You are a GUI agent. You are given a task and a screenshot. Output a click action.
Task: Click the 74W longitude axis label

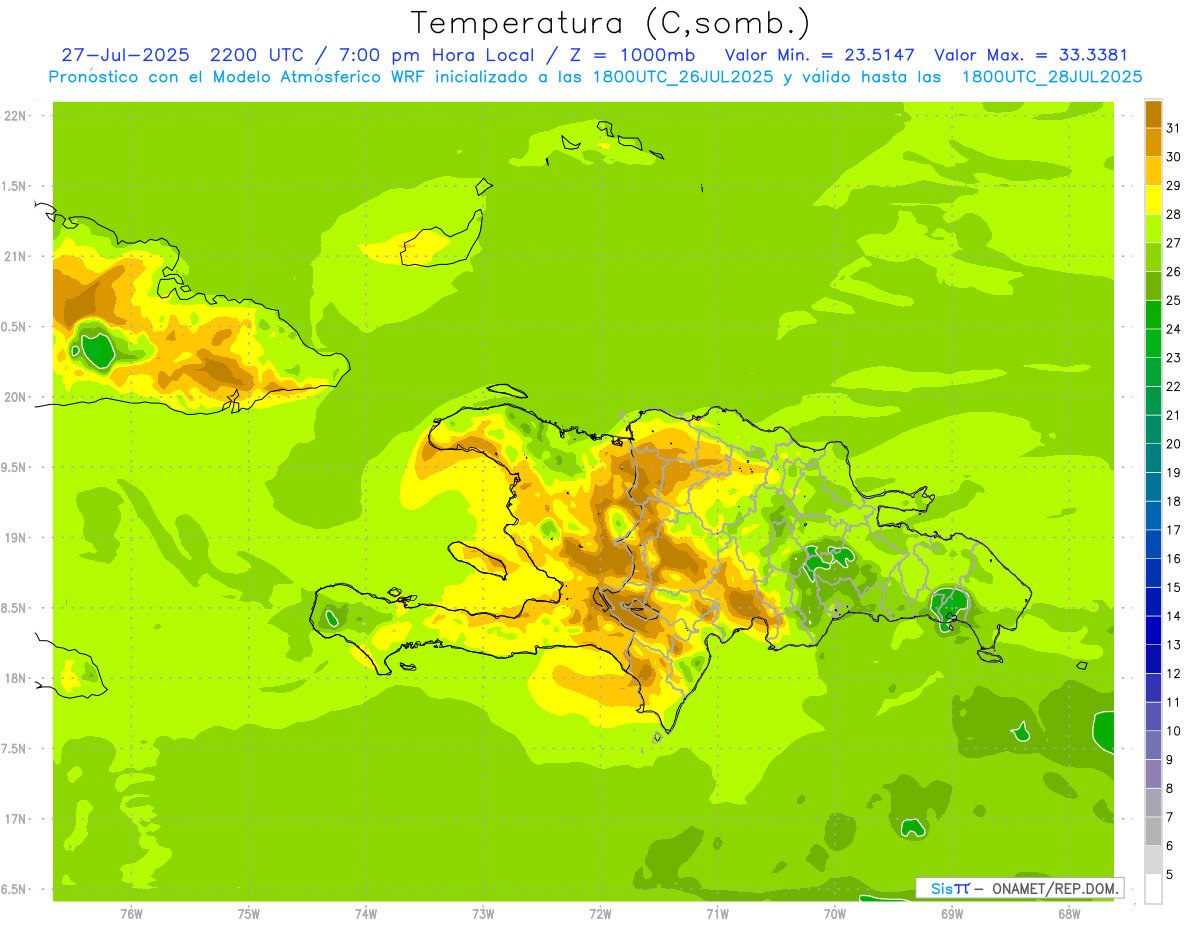point(365,913)
